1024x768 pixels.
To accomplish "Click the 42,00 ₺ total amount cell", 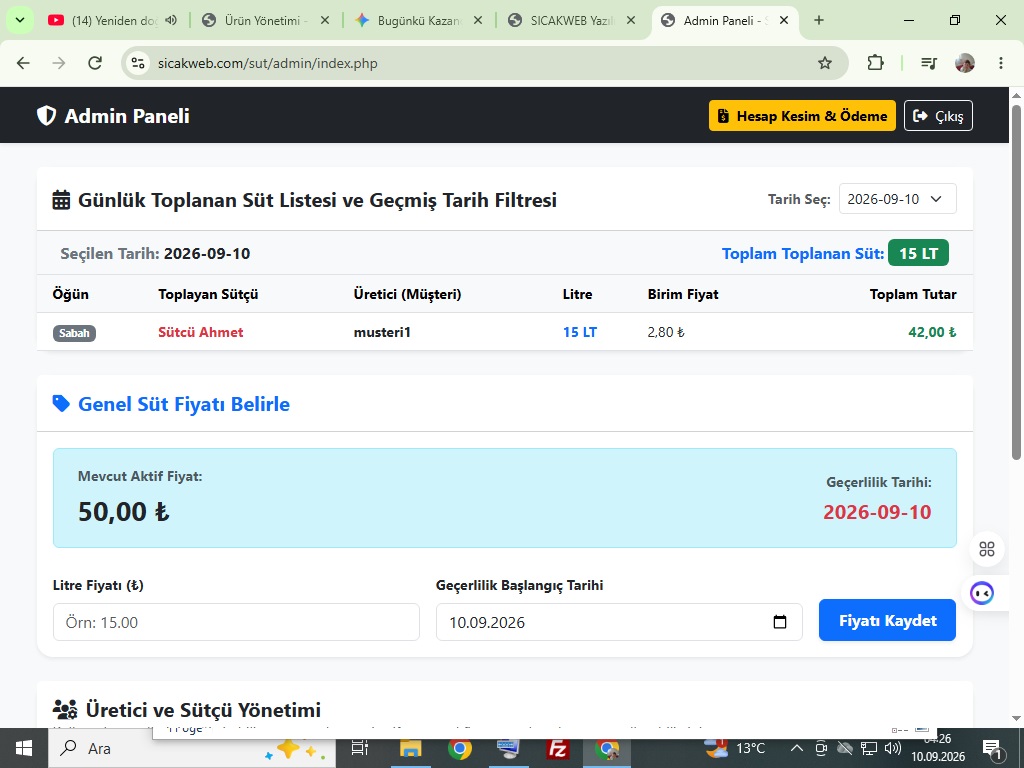I will pos(932,332).
